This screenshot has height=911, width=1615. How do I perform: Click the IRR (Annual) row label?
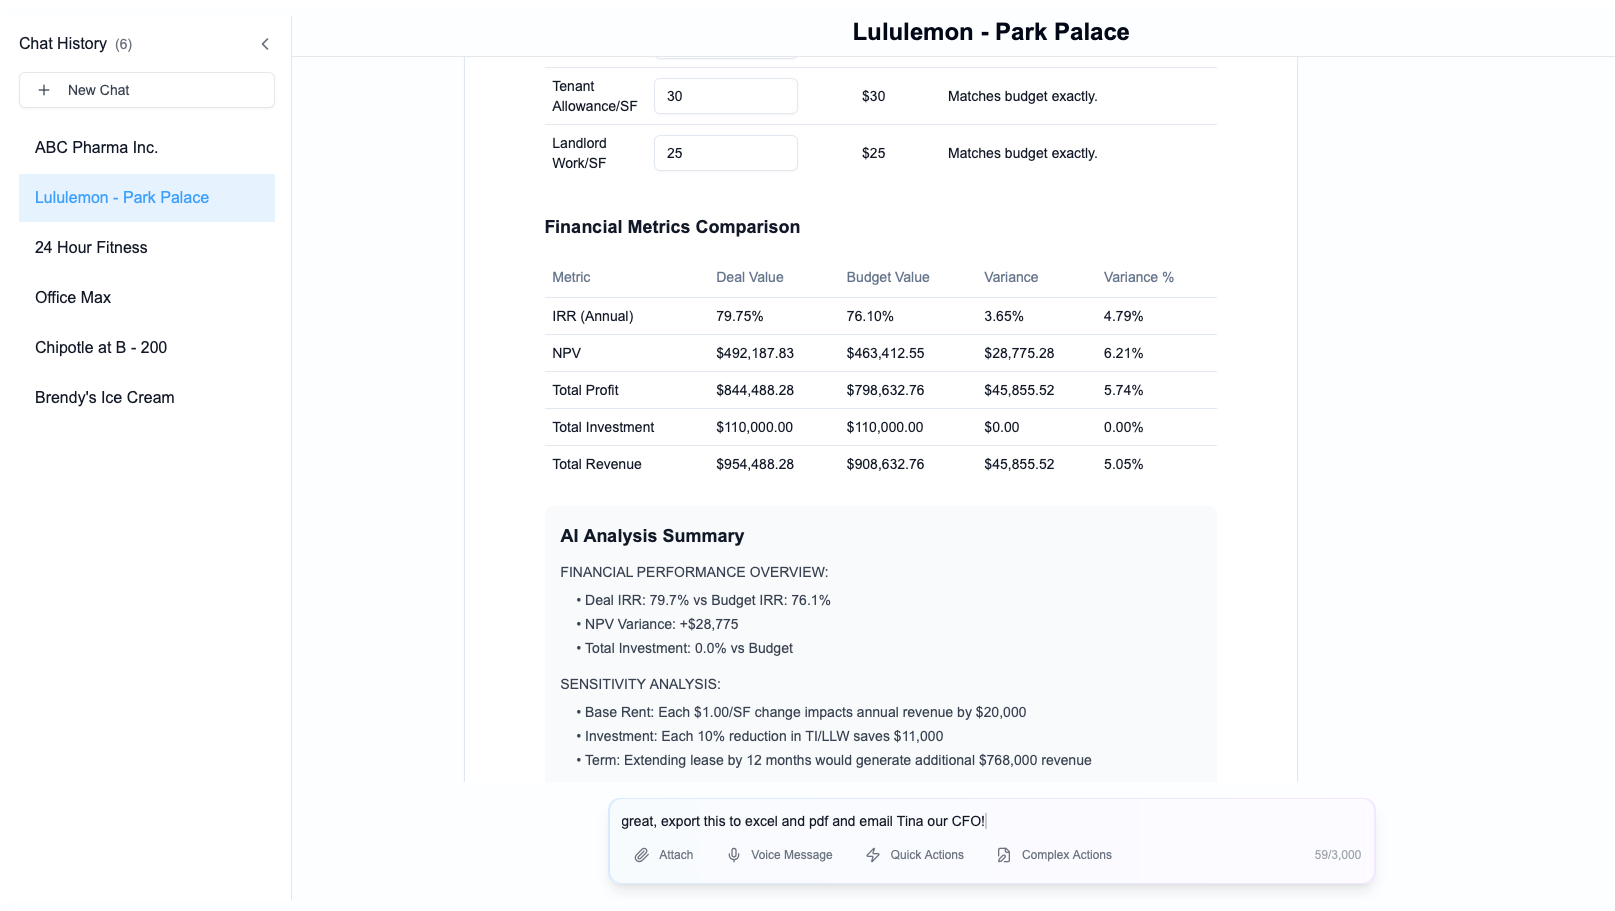point(593,316)
